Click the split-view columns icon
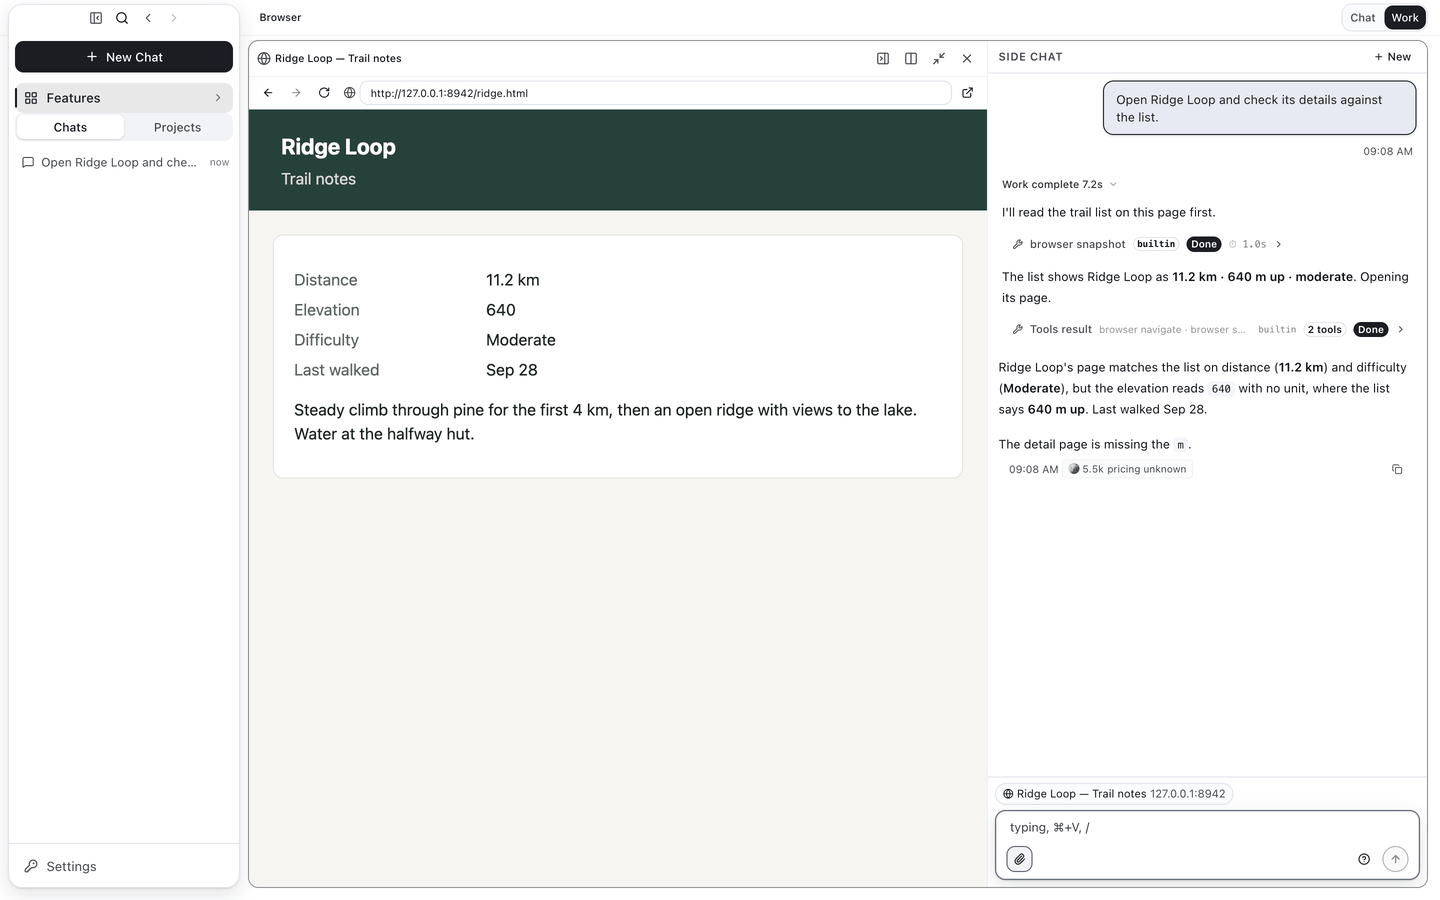 tap(911, 59)
